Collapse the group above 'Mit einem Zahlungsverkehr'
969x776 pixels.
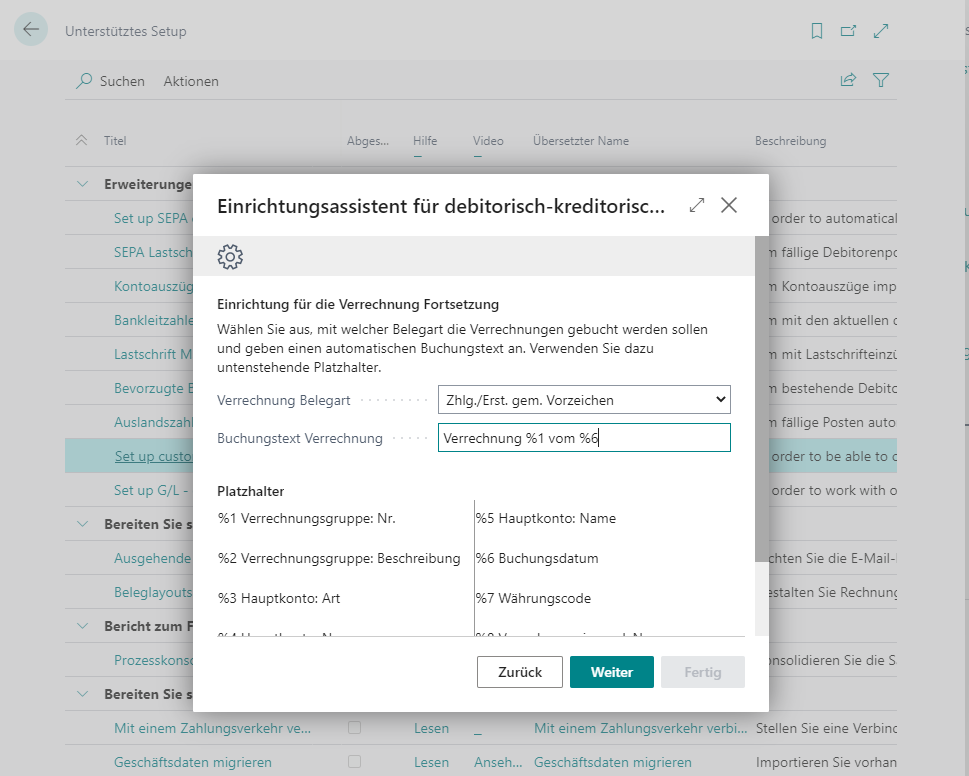click(82, 694)
